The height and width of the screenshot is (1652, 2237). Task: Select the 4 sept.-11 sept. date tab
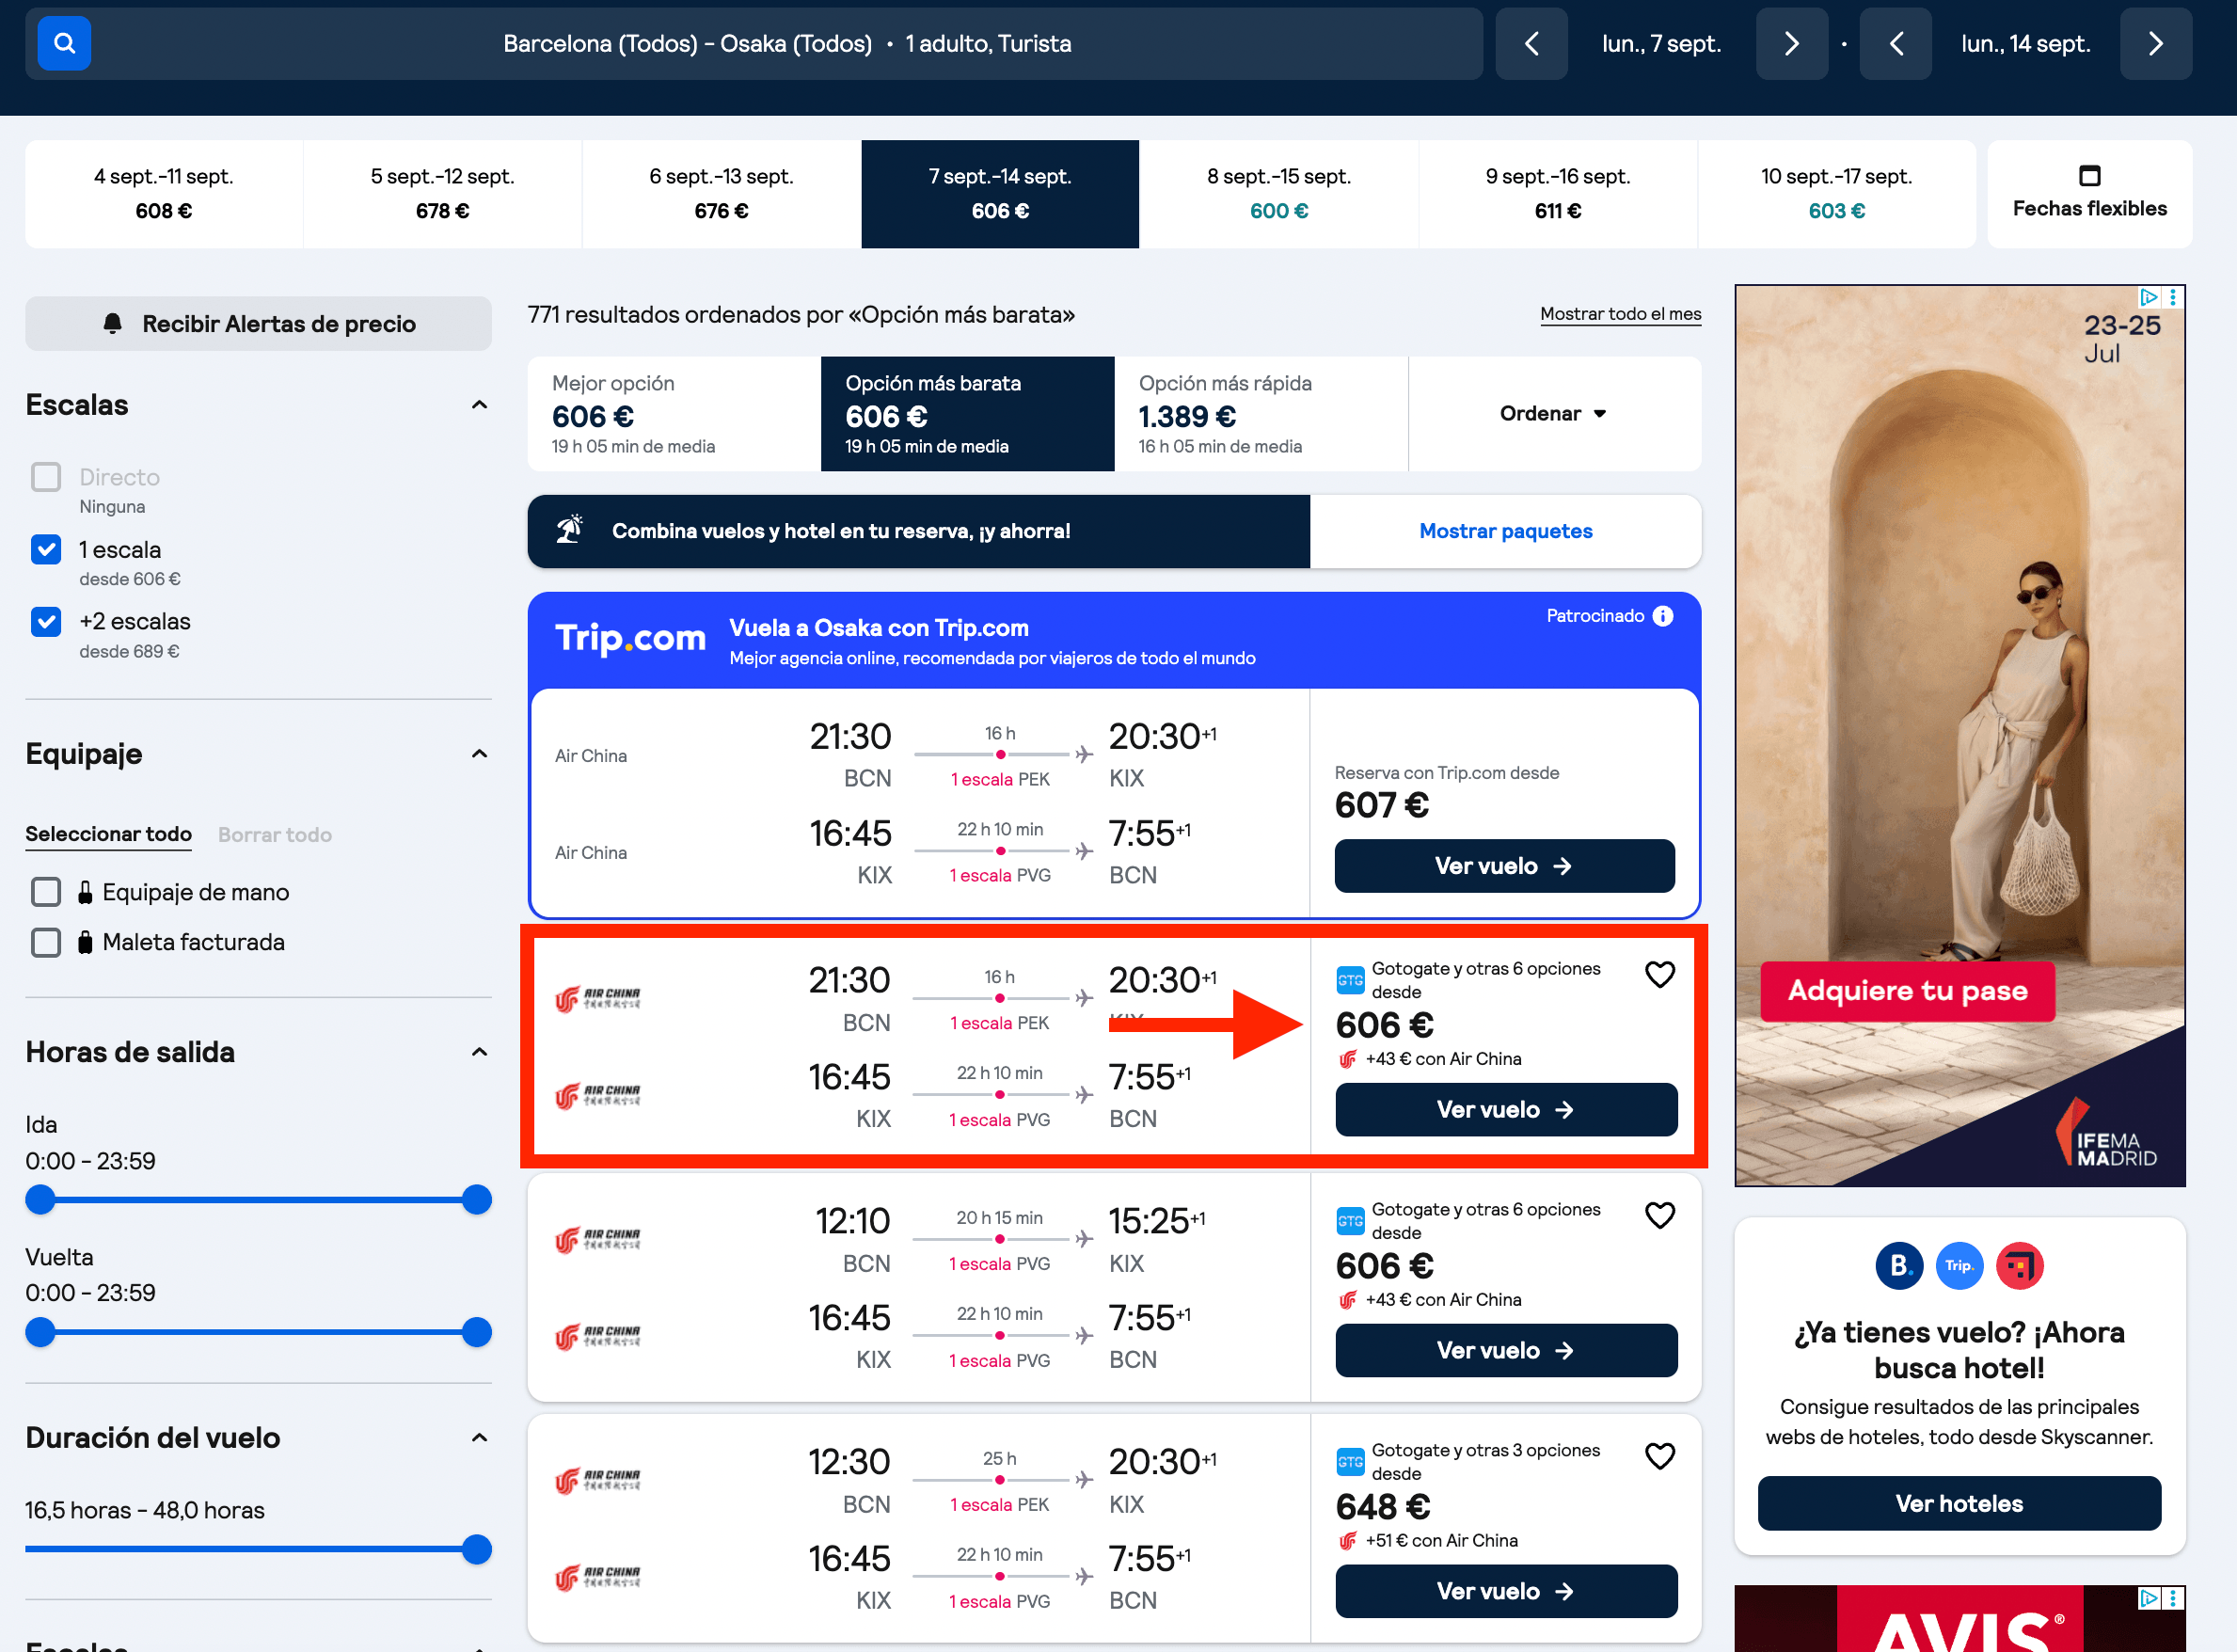(x=164, y=193)
